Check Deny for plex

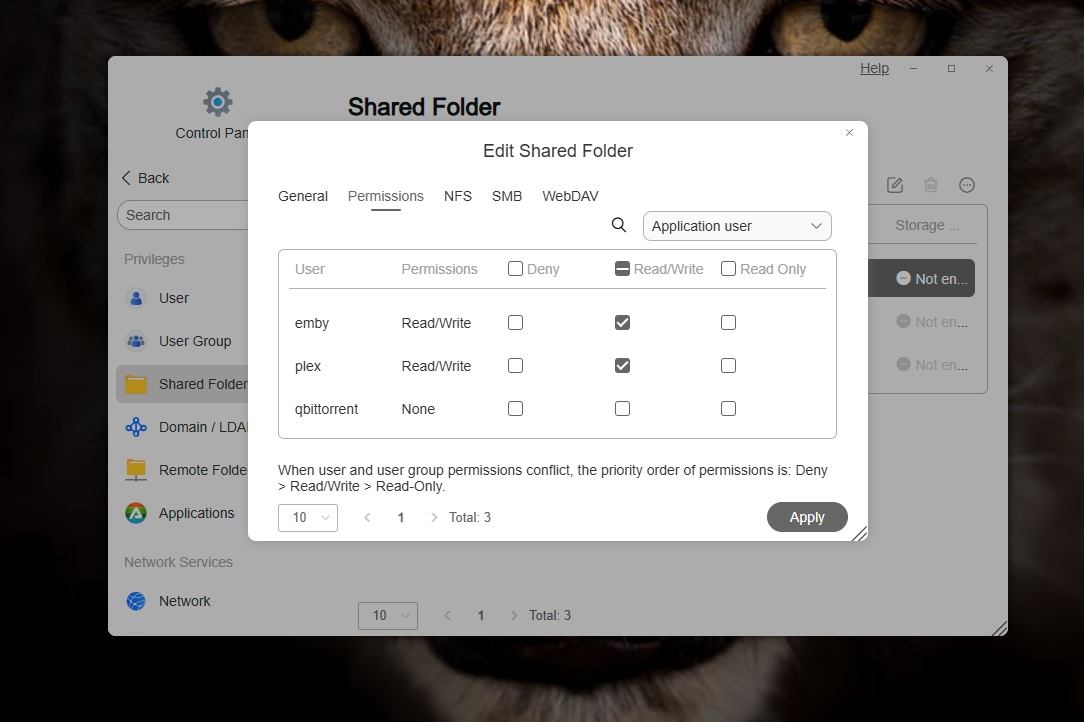pyautogui.click(x=515, y=365)
